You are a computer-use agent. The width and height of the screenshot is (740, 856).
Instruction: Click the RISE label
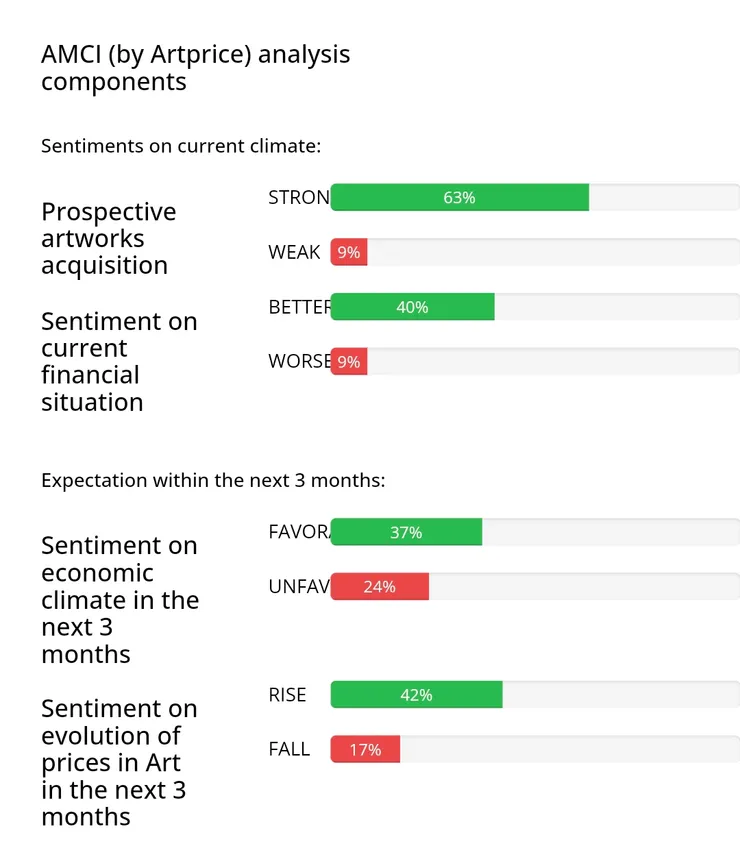tap(287, 695)
